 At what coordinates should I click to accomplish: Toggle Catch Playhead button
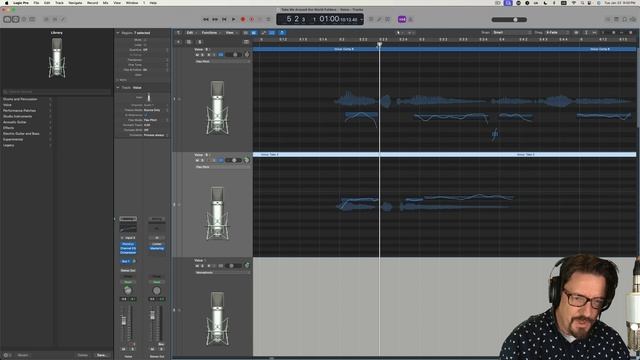point(282,33)
